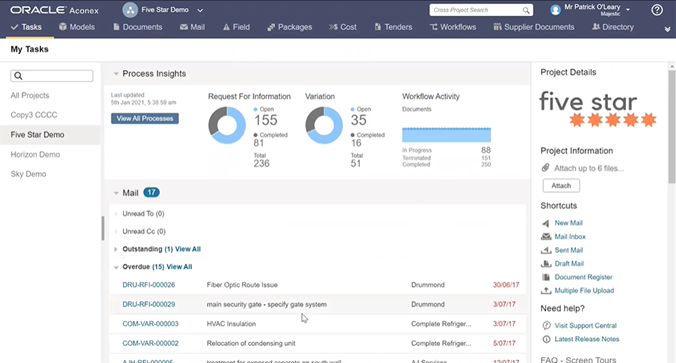Click the New Mail paper plane icon
This screenshot has width=676, height=363.
coord(546,223)
